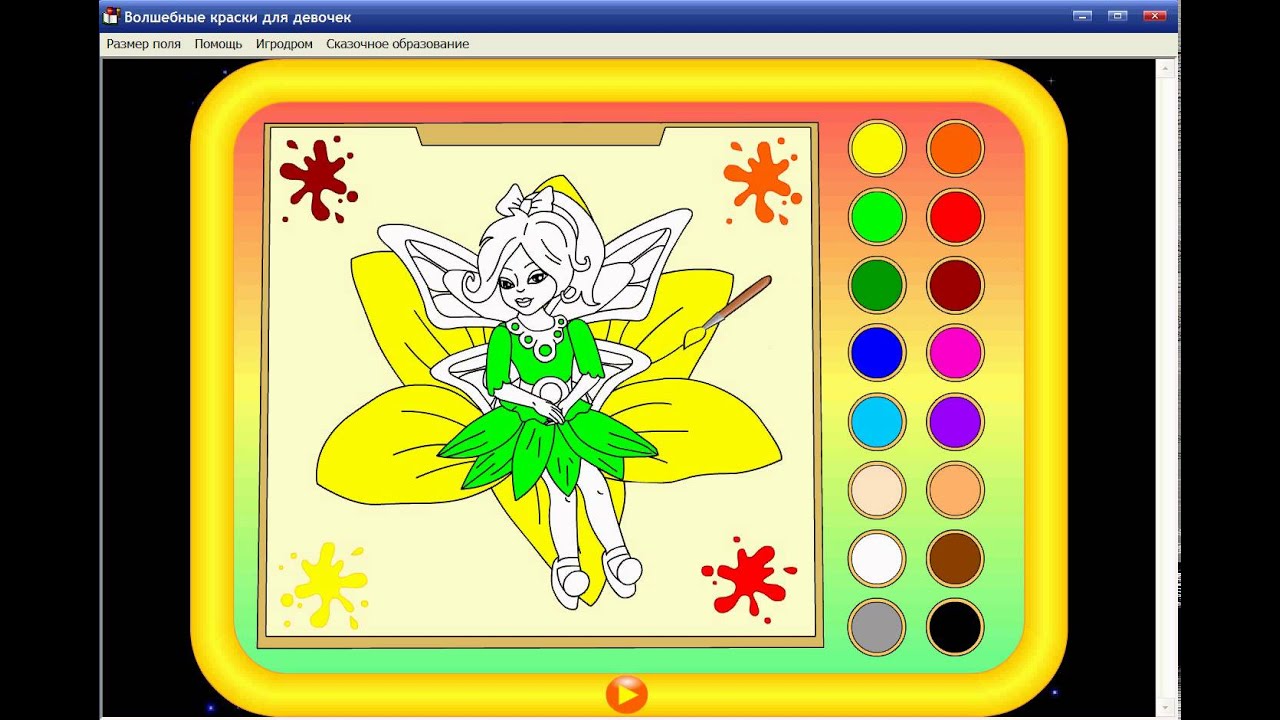
Task: Select the white paint color
Action: click(877, 559)
